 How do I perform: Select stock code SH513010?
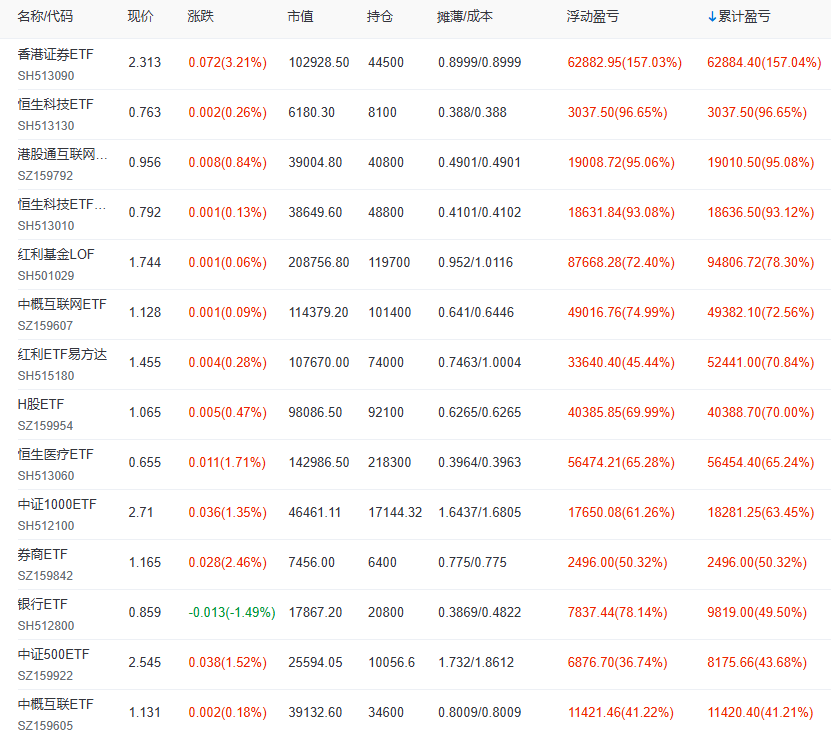pos(46,226)
